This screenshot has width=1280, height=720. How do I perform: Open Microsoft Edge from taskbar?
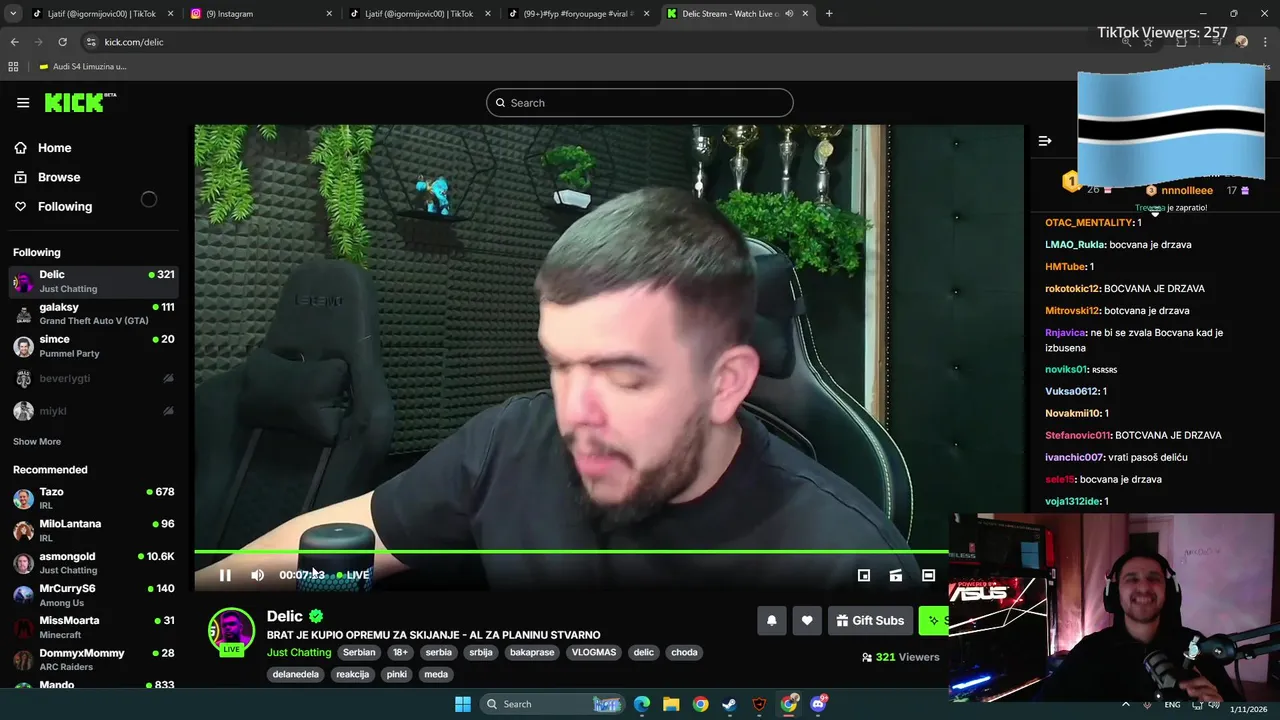pyautogui.click(x=642, y=704)
